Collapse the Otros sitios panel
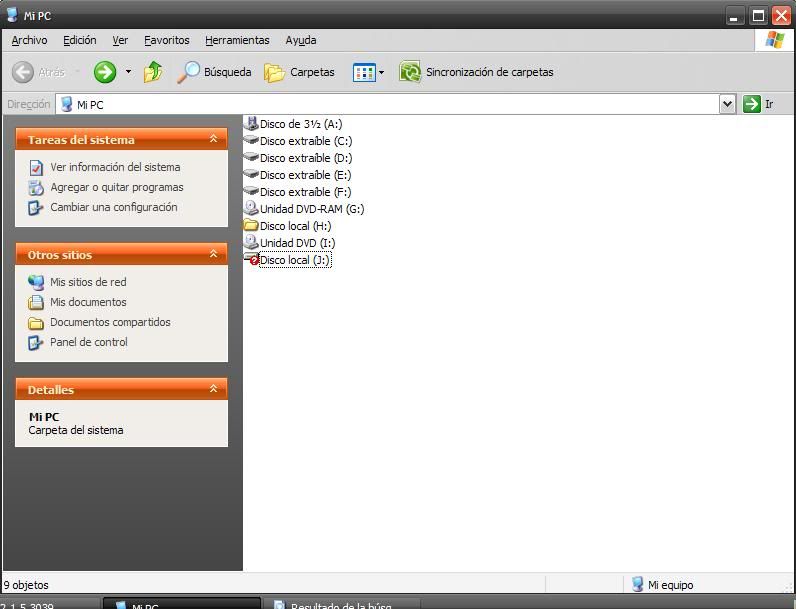Image resolution: width=796 pixels, height=609 pixels. click(x=214, y=253)
